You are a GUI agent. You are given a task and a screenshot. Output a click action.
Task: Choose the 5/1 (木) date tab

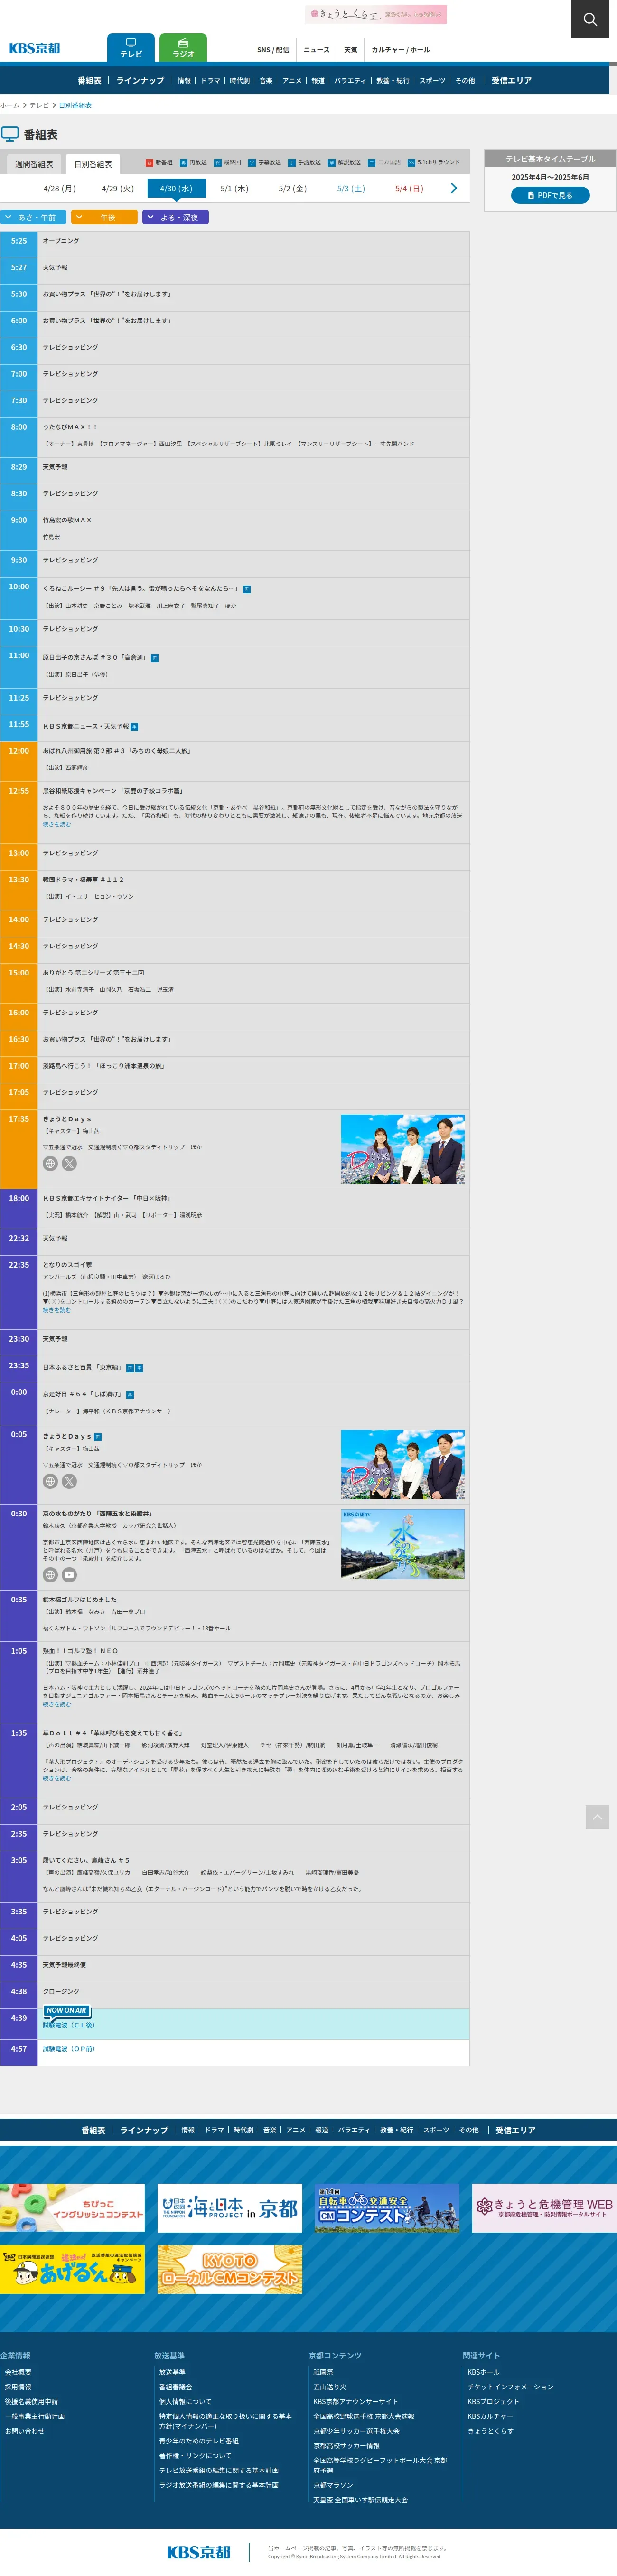point(234,188)
